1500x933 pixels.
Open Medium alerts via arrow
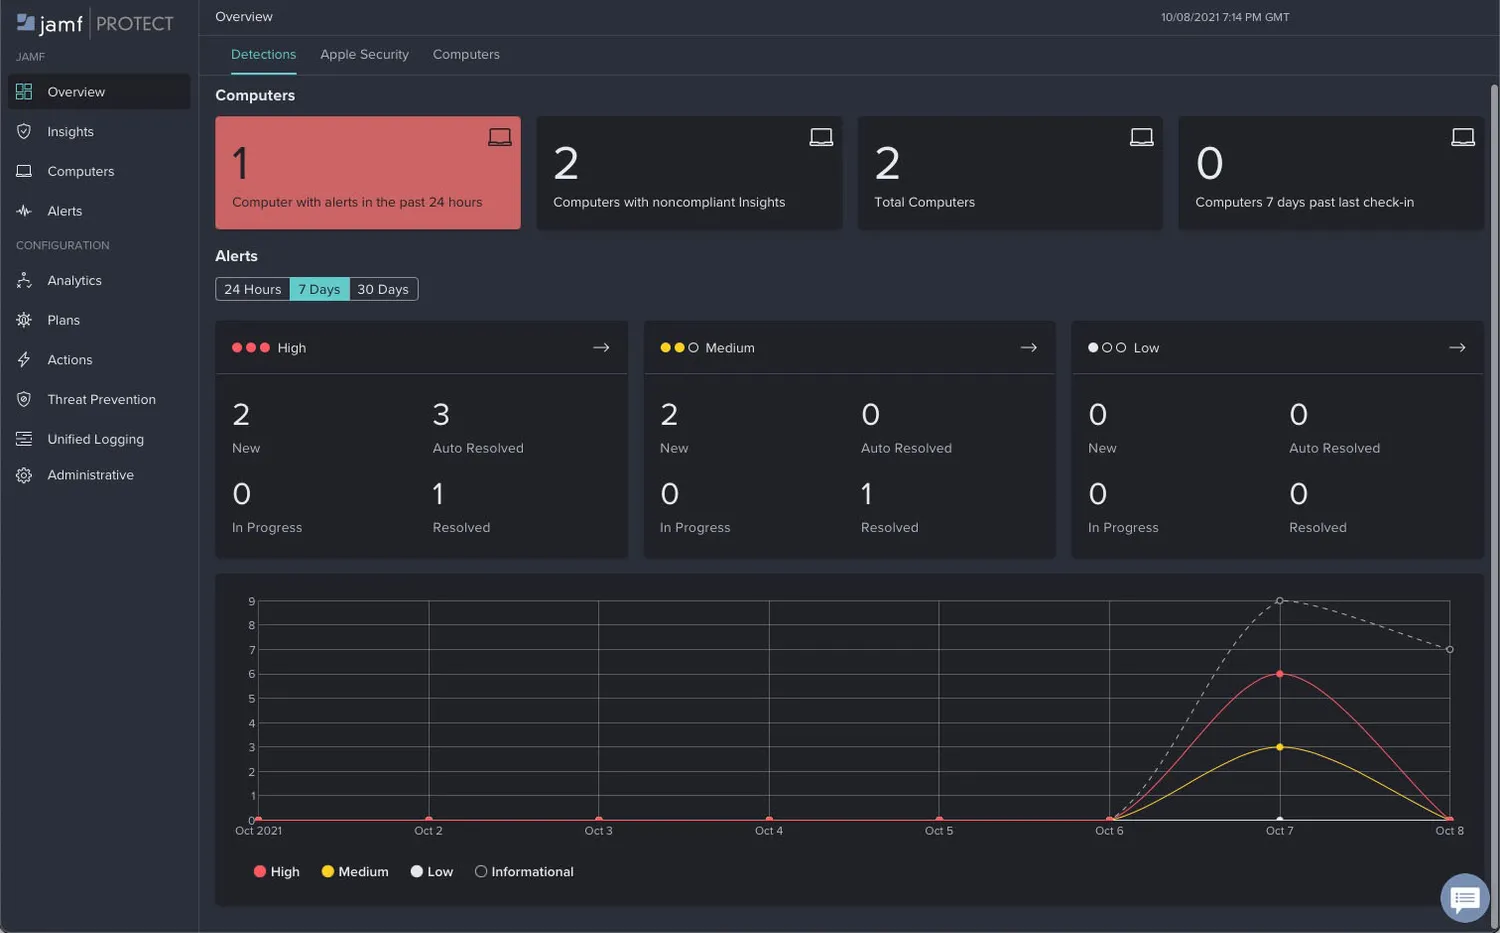[1029, 348]
